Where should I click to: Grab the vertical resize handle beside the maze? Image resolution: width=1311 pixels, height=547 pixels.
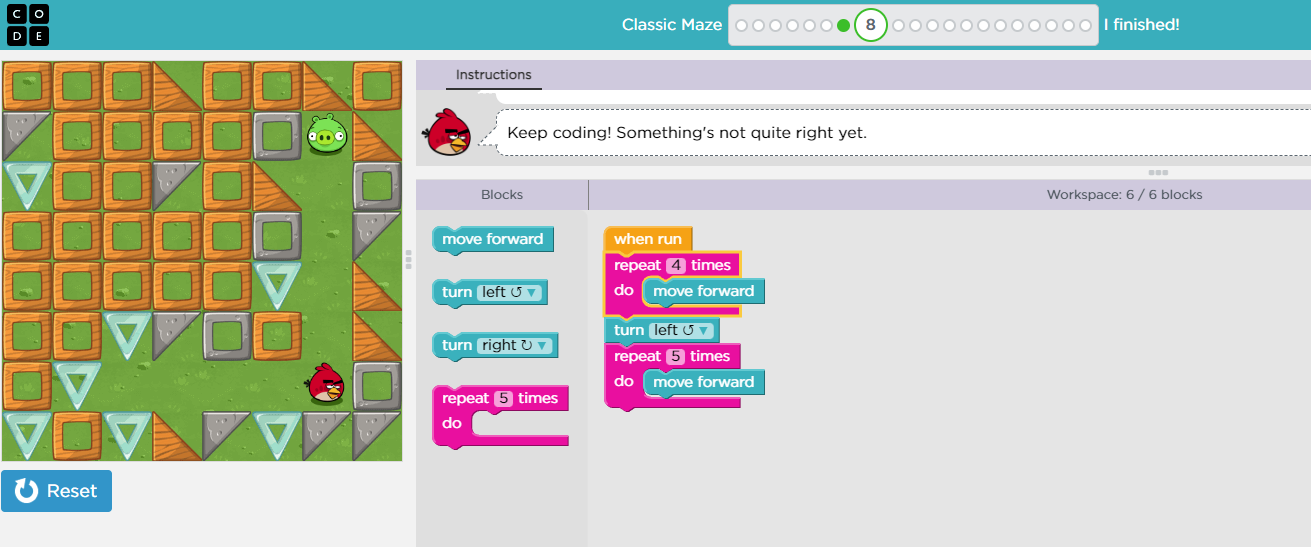[408, 259]
